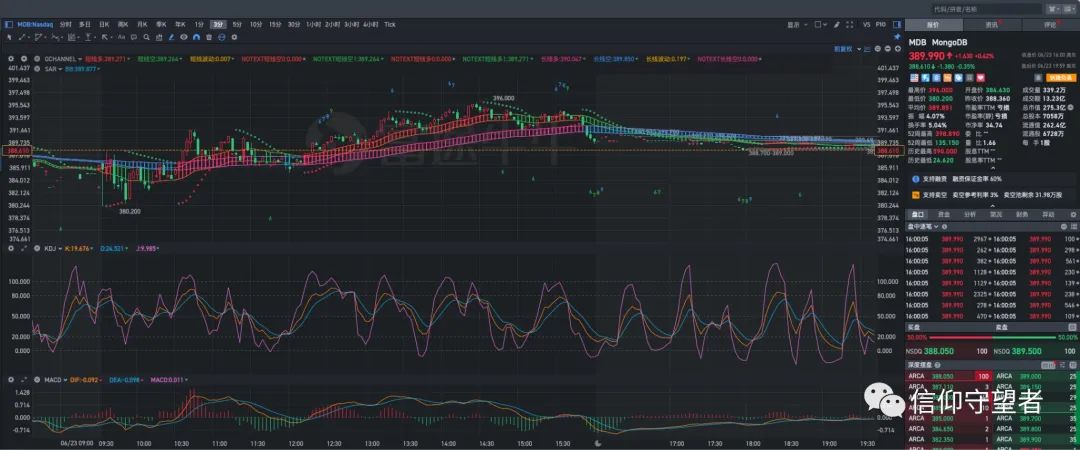Click the MDB:Nasdaq ticker label
The image size is (1080, 450).
point(35,25)
